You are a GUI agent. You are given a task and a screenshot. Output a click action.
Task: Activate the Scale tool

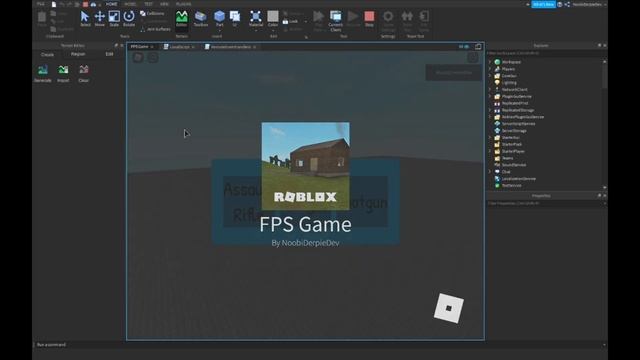114,19
